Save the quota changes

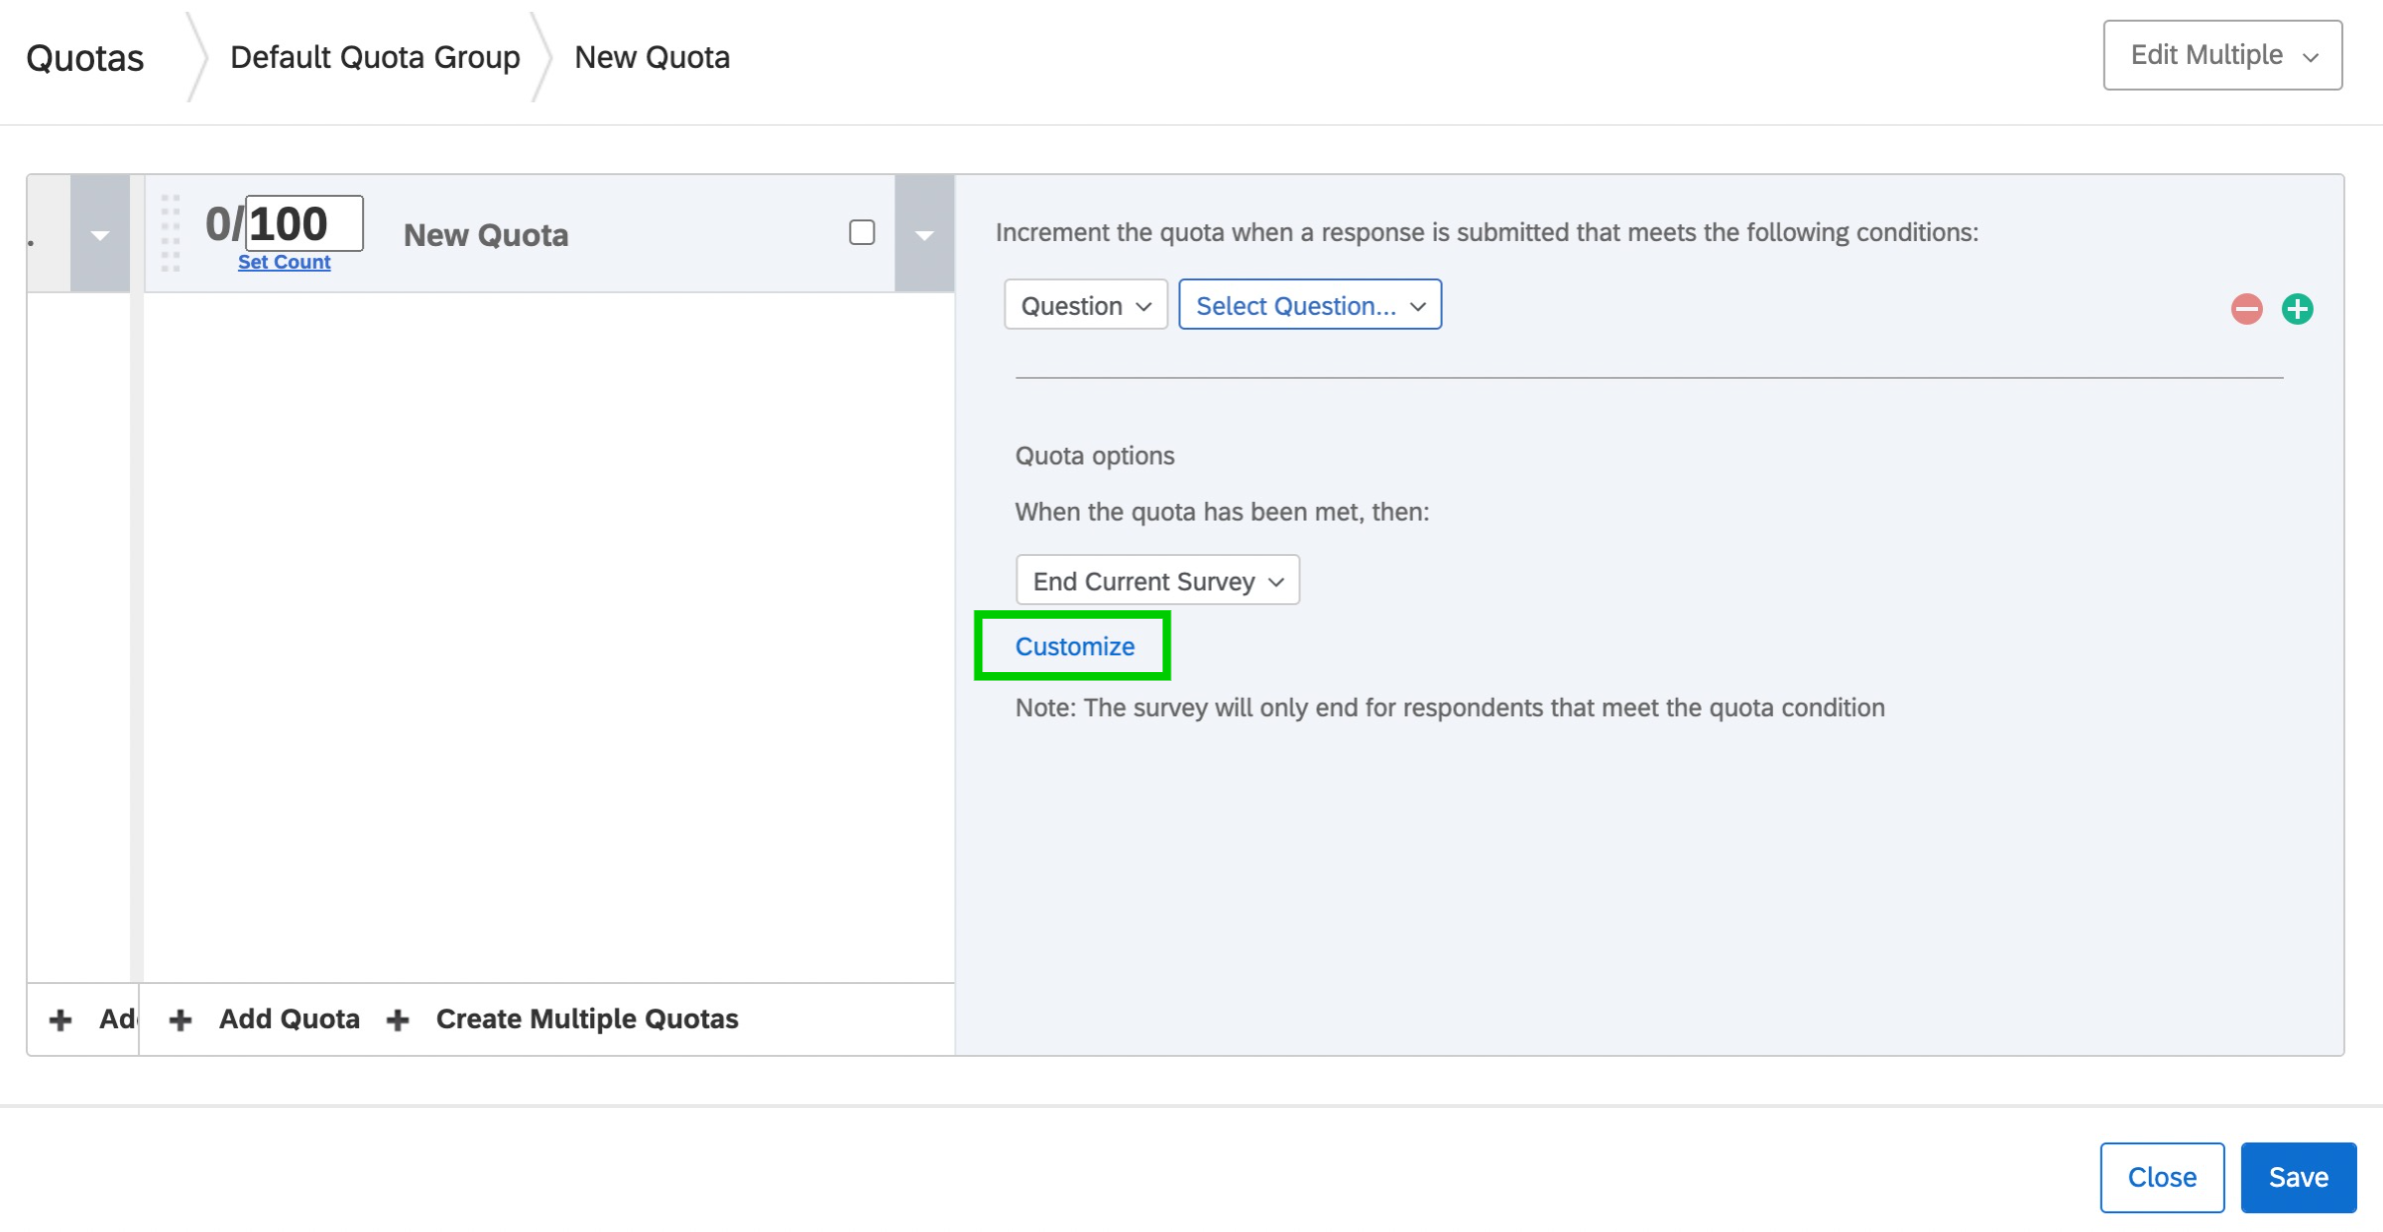tap(2298, 1176)
